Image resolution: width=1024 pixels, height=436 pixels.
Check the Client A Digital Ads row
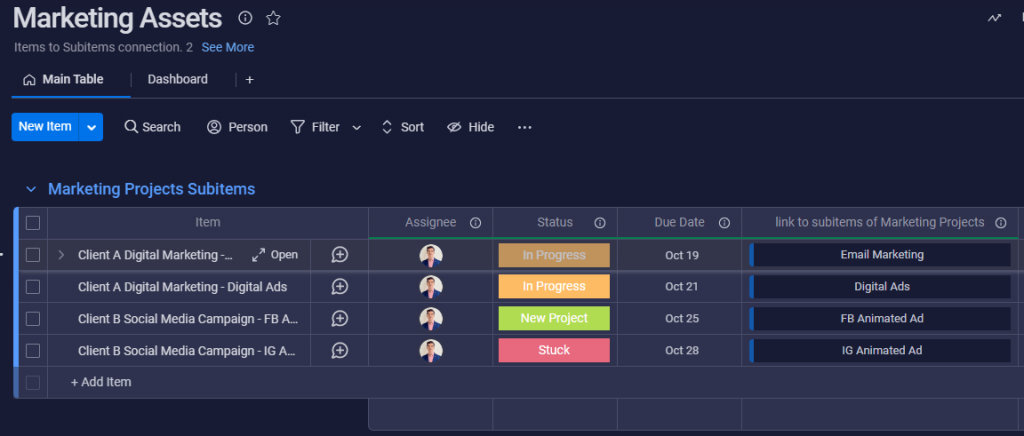pyautogui.click(x=33, y=287)
